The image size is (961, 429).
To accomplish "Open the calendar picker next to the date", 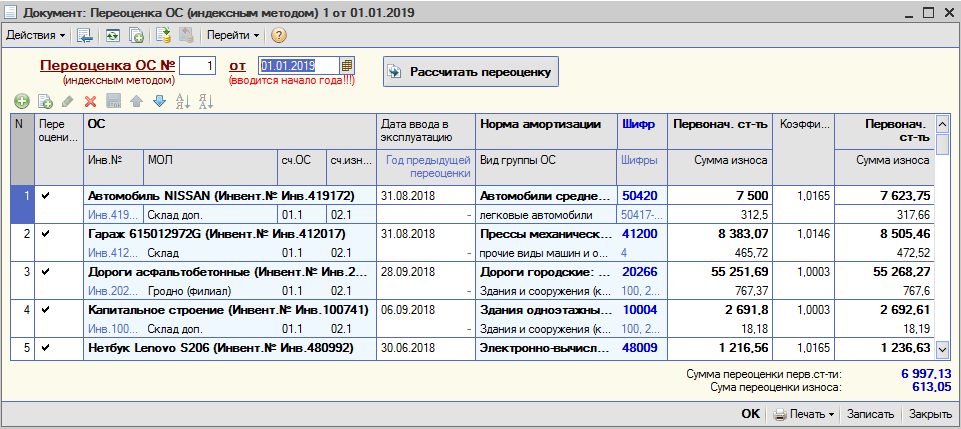I will click(347, 66).
